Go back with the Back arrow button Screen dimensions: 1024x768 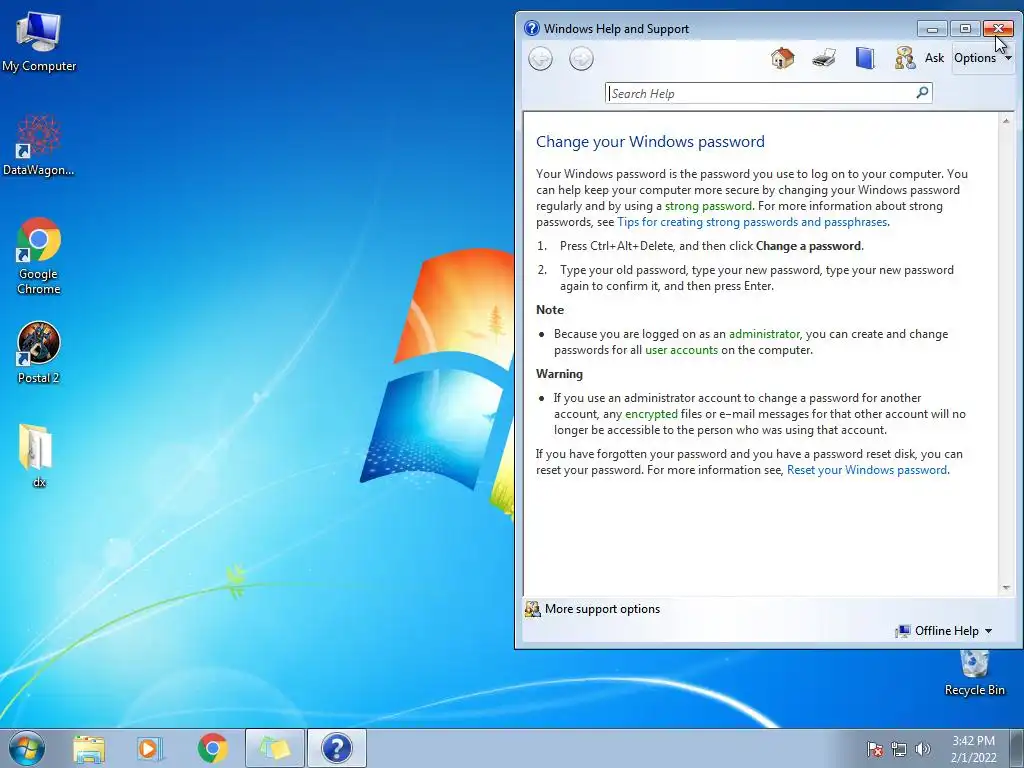click(x=540, y=59)
